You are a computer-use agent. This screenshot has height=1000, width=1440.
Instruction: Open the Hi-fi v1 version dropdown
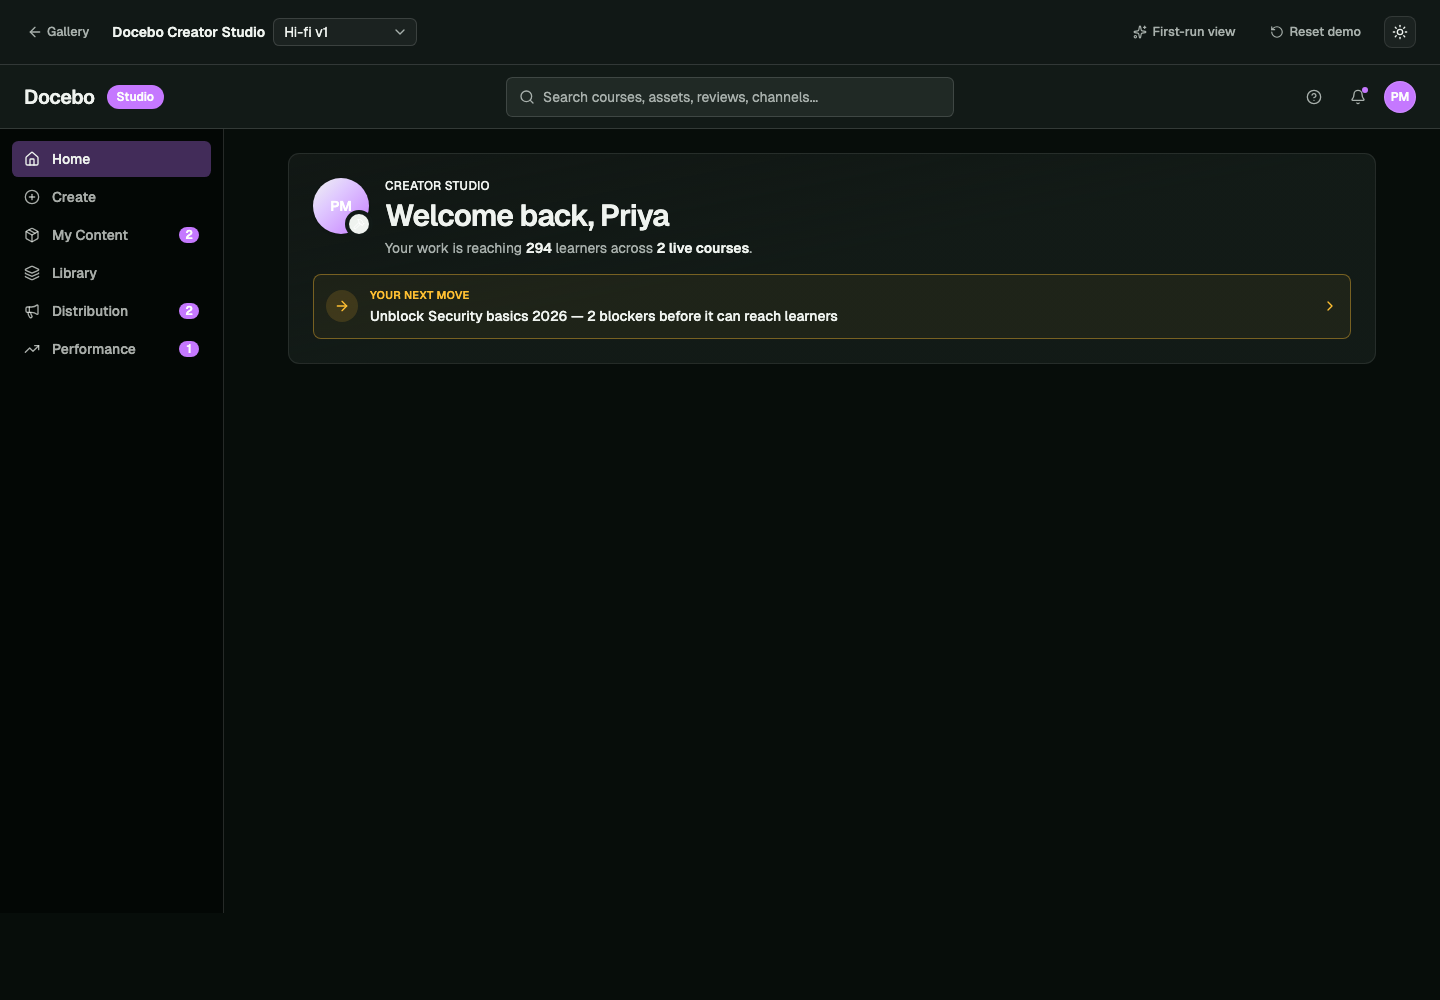345,32
